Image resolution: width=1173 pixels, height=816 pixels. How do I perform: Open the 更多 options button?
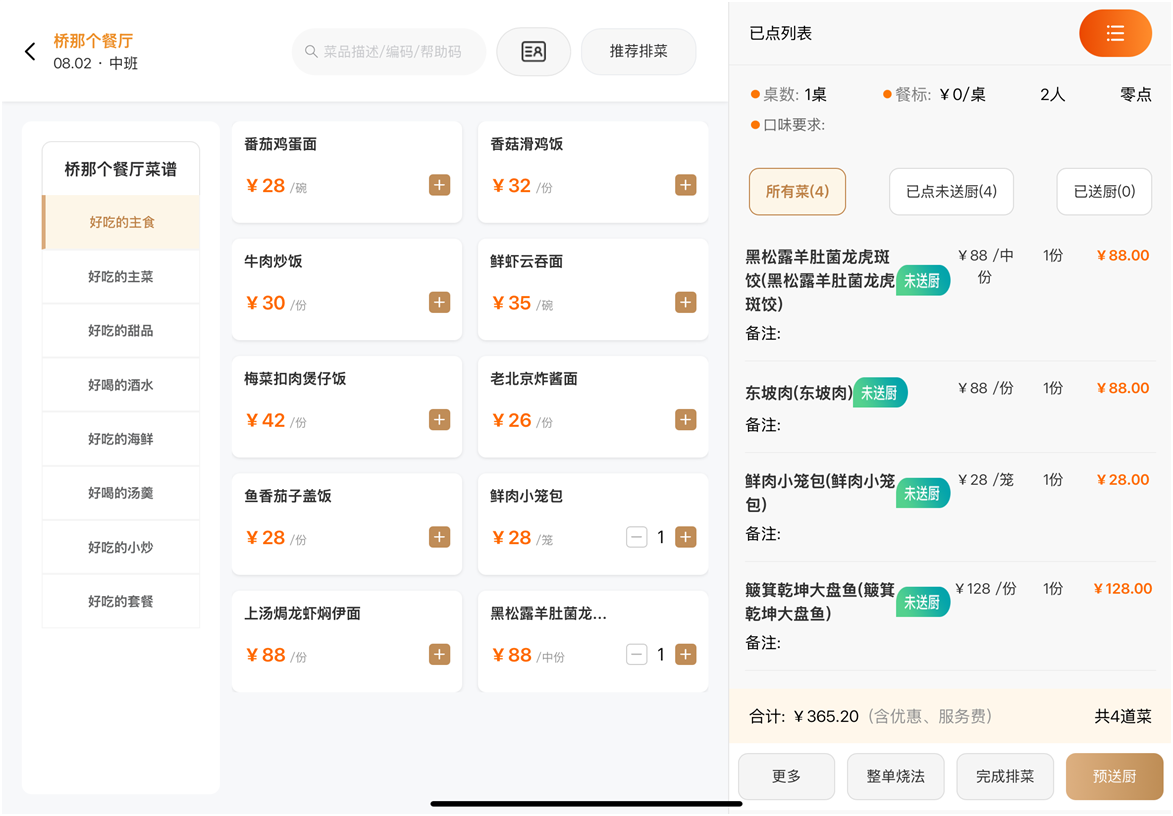[786, 777]
